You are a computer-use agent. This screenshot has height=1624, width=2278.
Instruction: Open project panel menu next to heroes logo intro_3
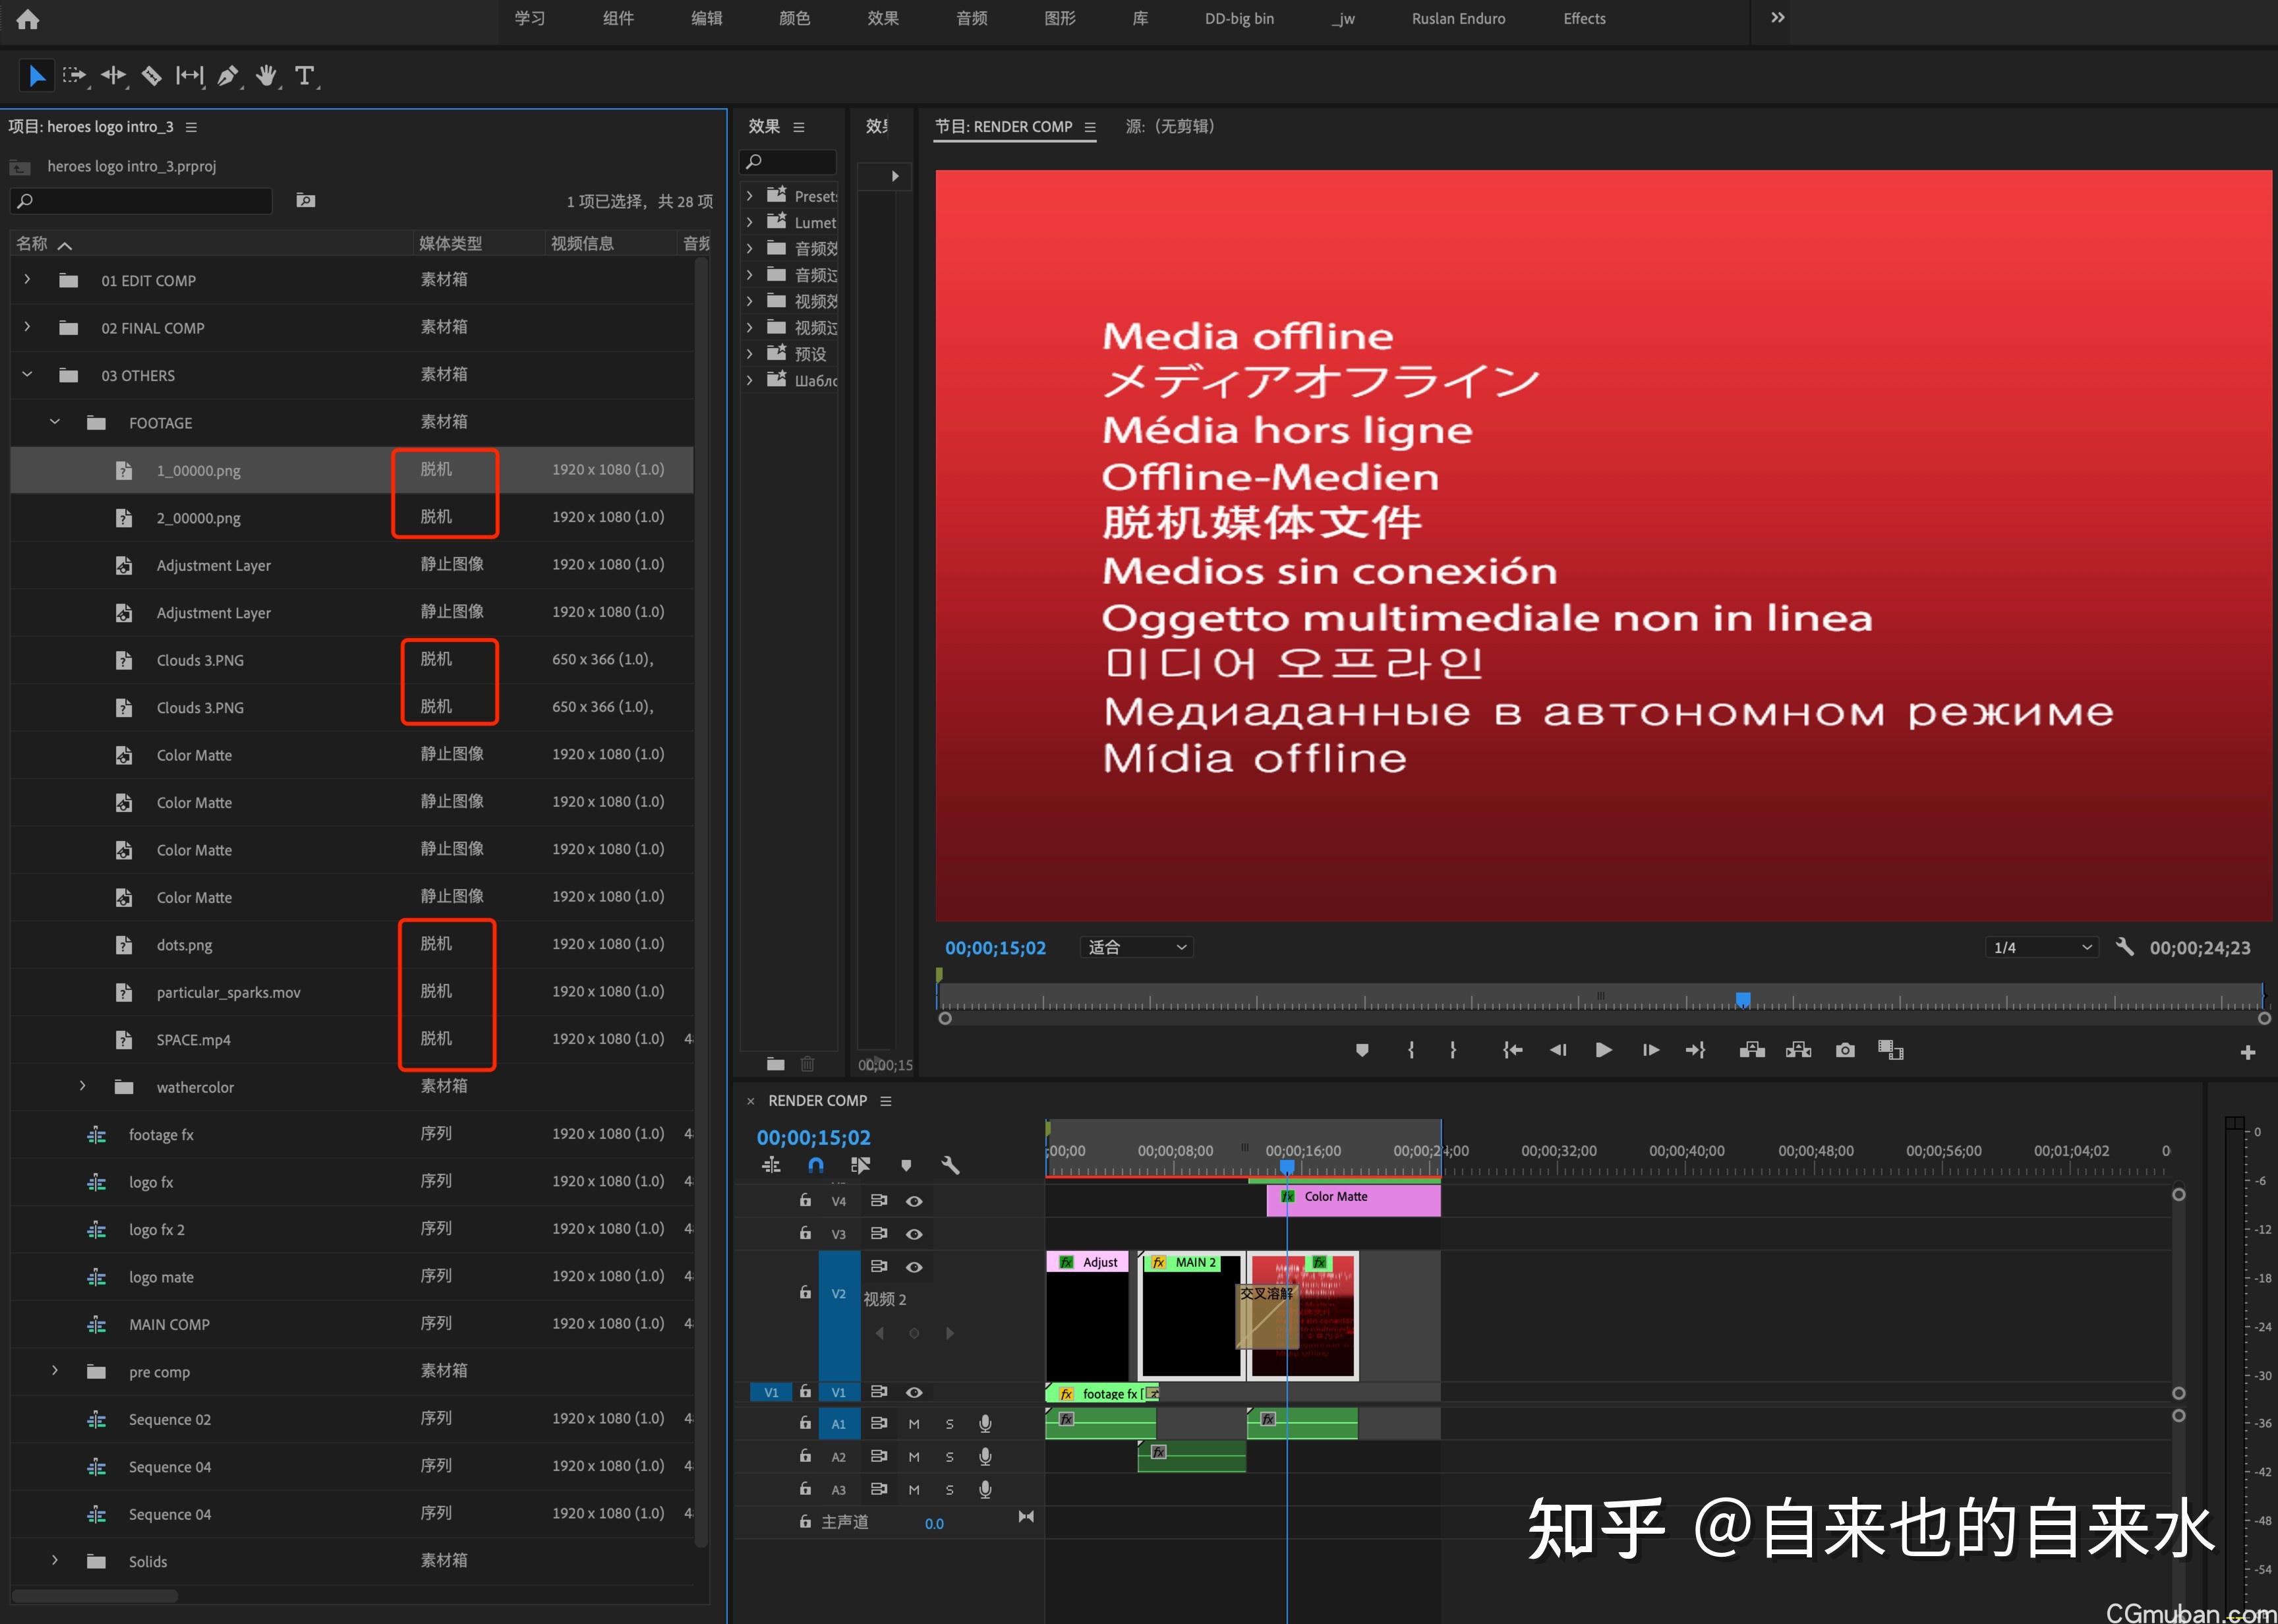click(x=191, y=127)
